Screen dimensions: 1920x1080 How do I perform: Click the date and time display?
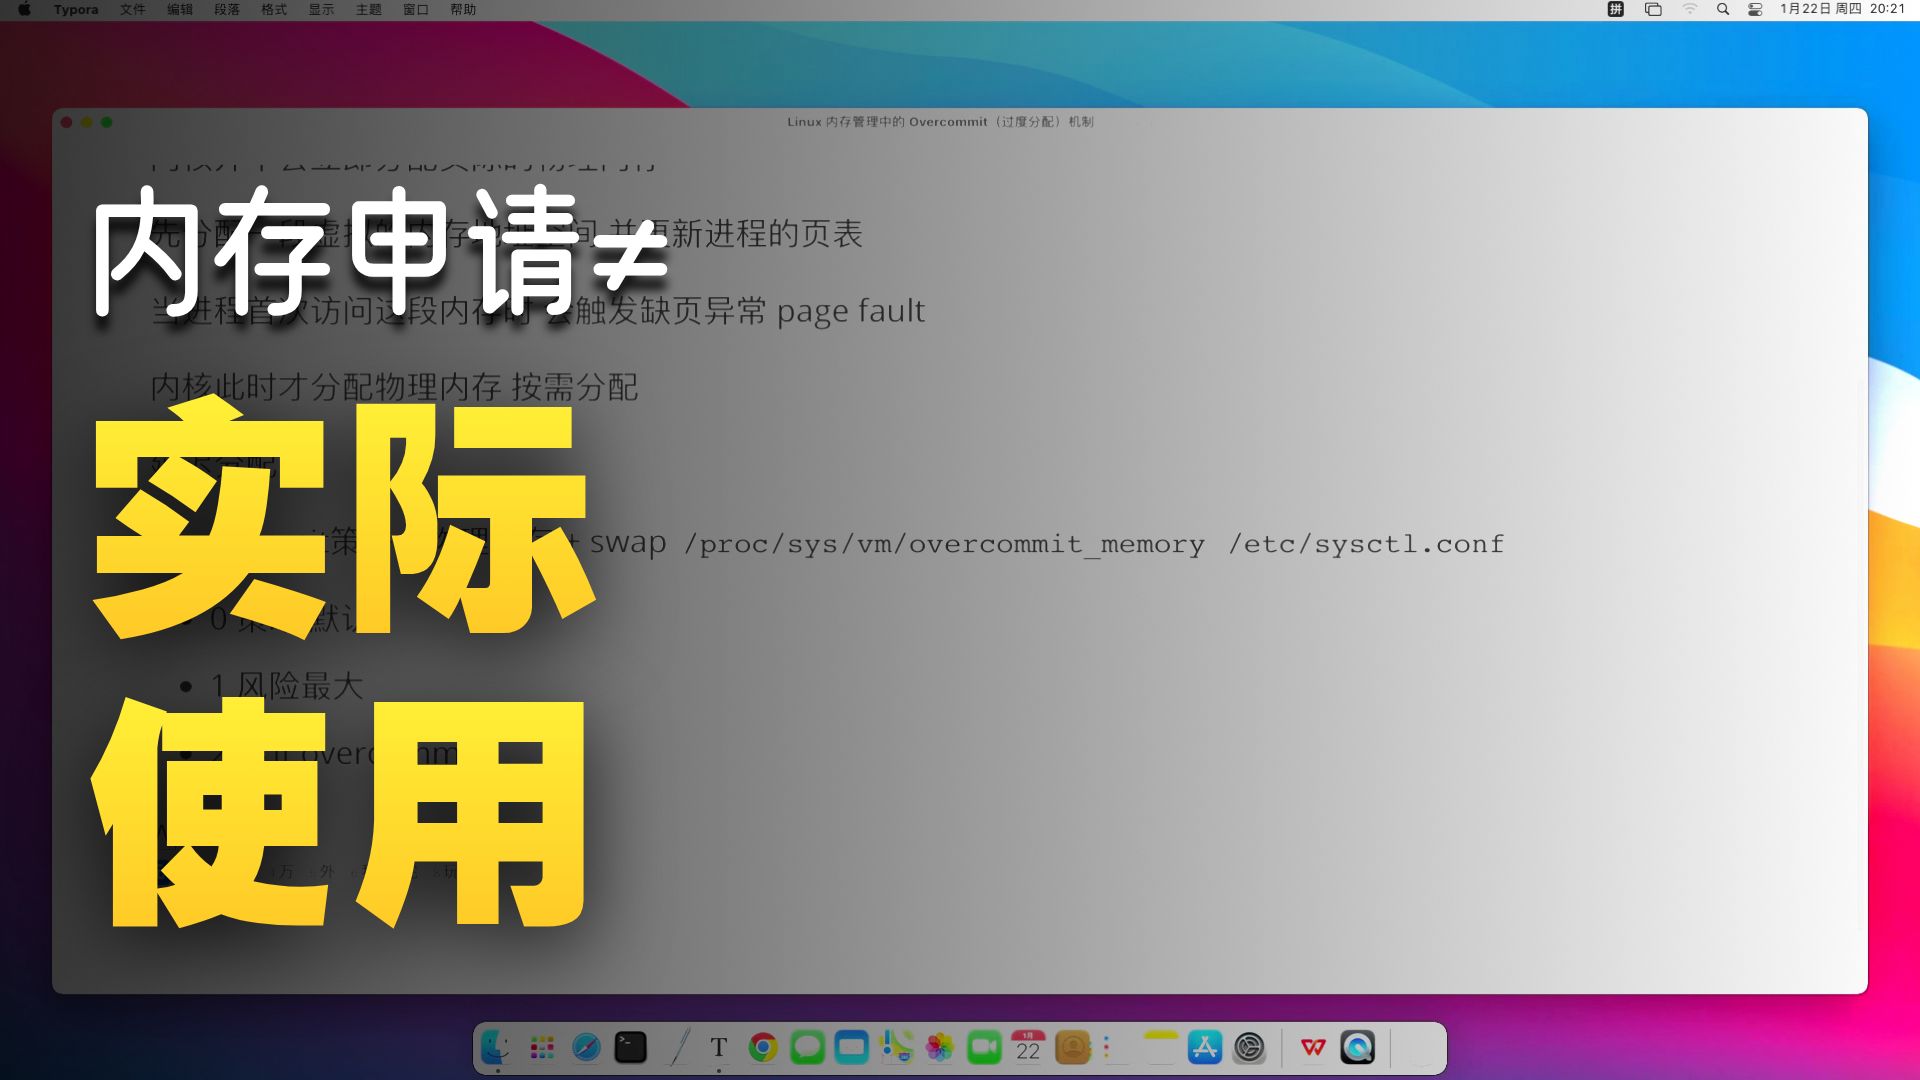click(x=1842, y=9)
